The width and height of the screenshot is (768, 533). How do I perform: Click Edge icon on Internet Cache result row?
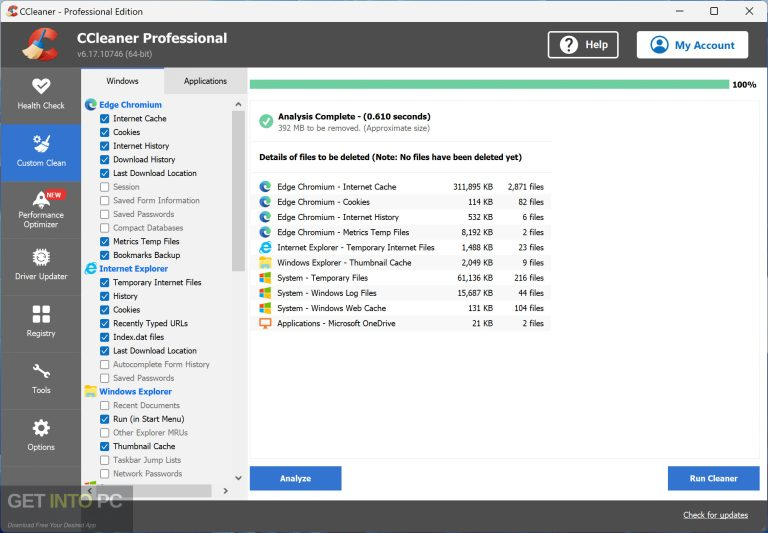pyautogui.click(x=265, y=187)
